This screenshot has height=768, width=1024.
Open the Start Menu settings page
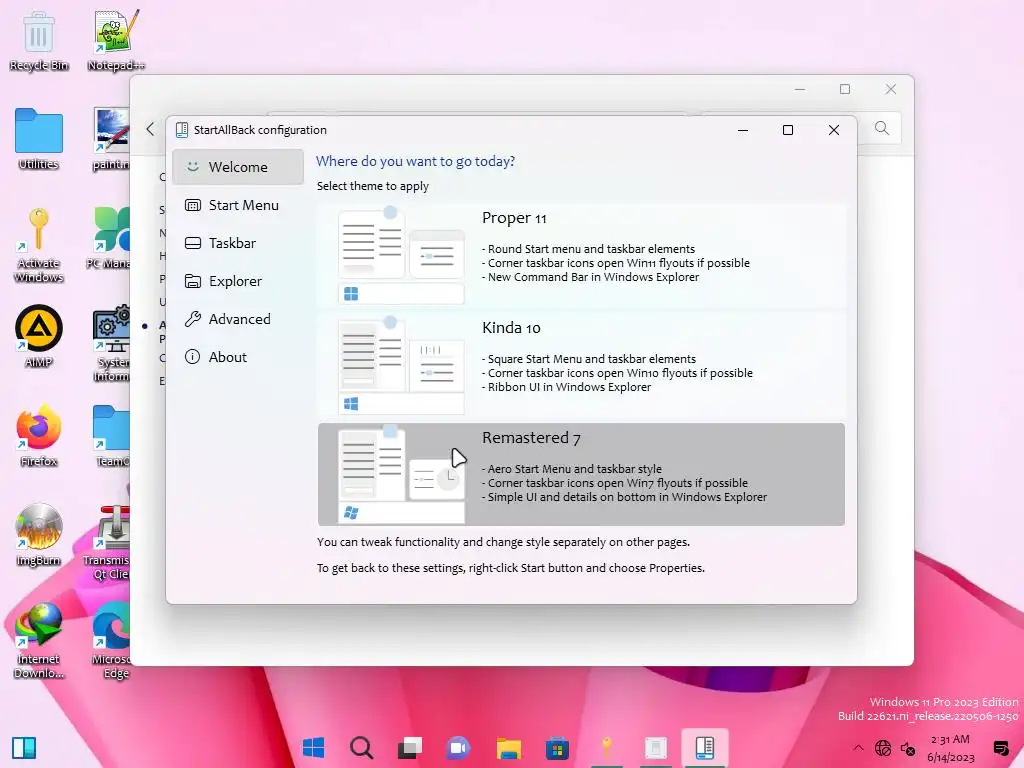coord(238,205)
